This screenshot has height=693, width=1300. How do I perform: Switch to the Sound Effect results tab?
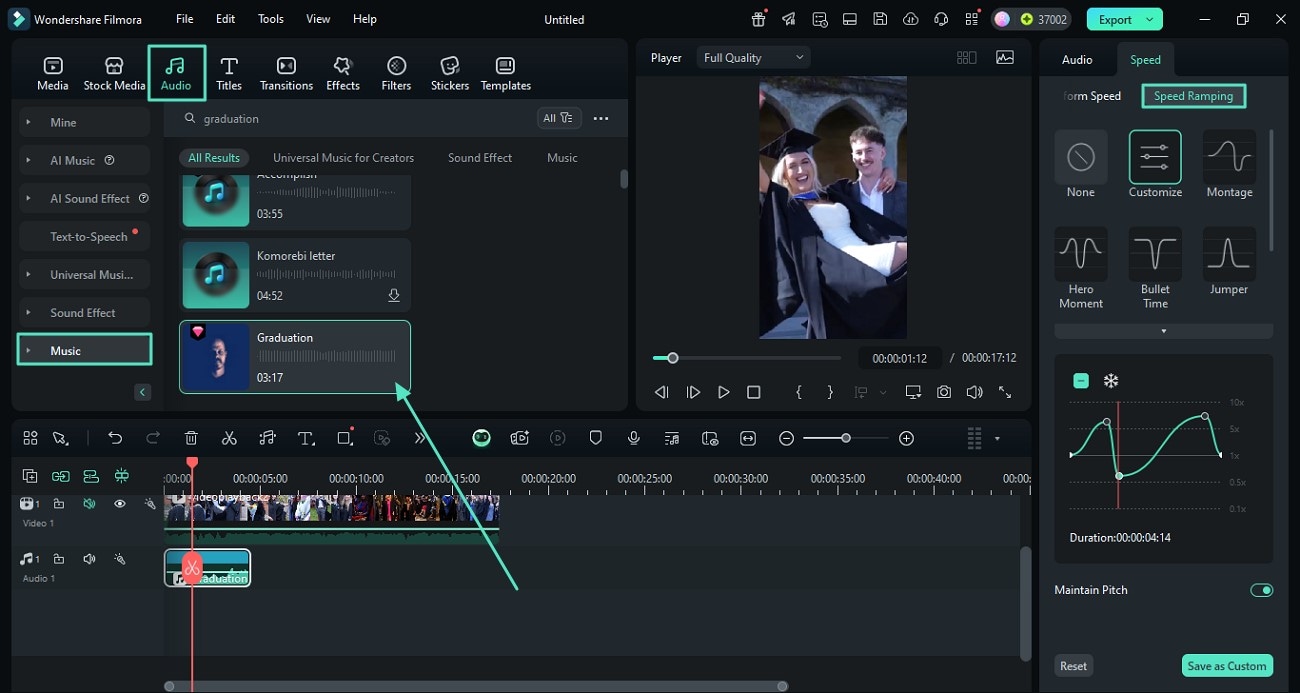[479, 158]
